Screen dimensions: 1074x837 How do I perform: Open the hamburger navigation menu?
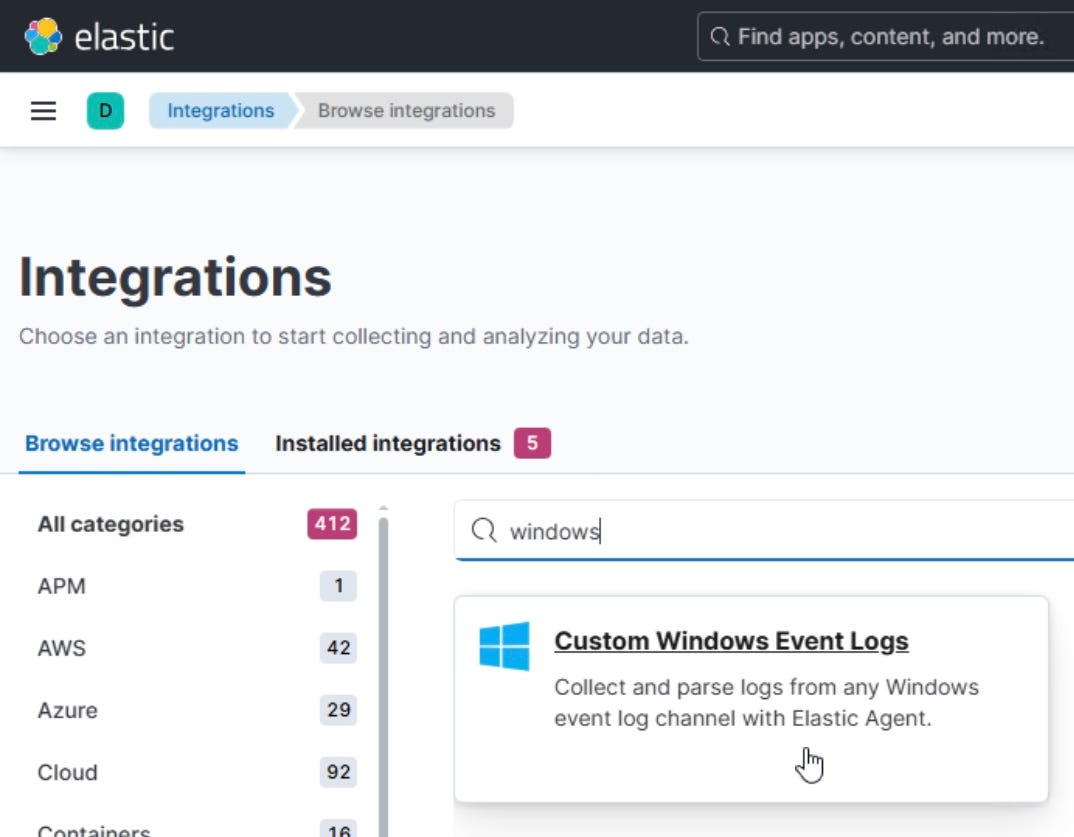[x=43, y=111]
